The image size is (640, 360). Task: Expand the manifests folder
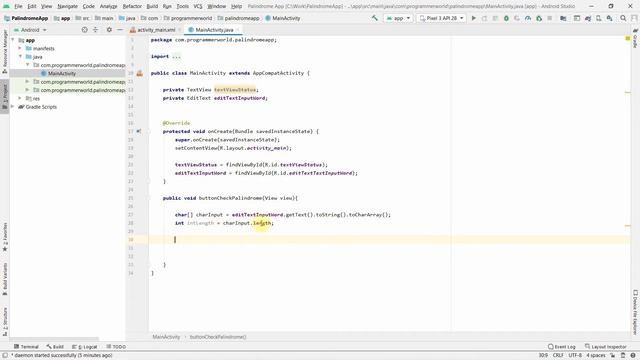pos(20,48)
